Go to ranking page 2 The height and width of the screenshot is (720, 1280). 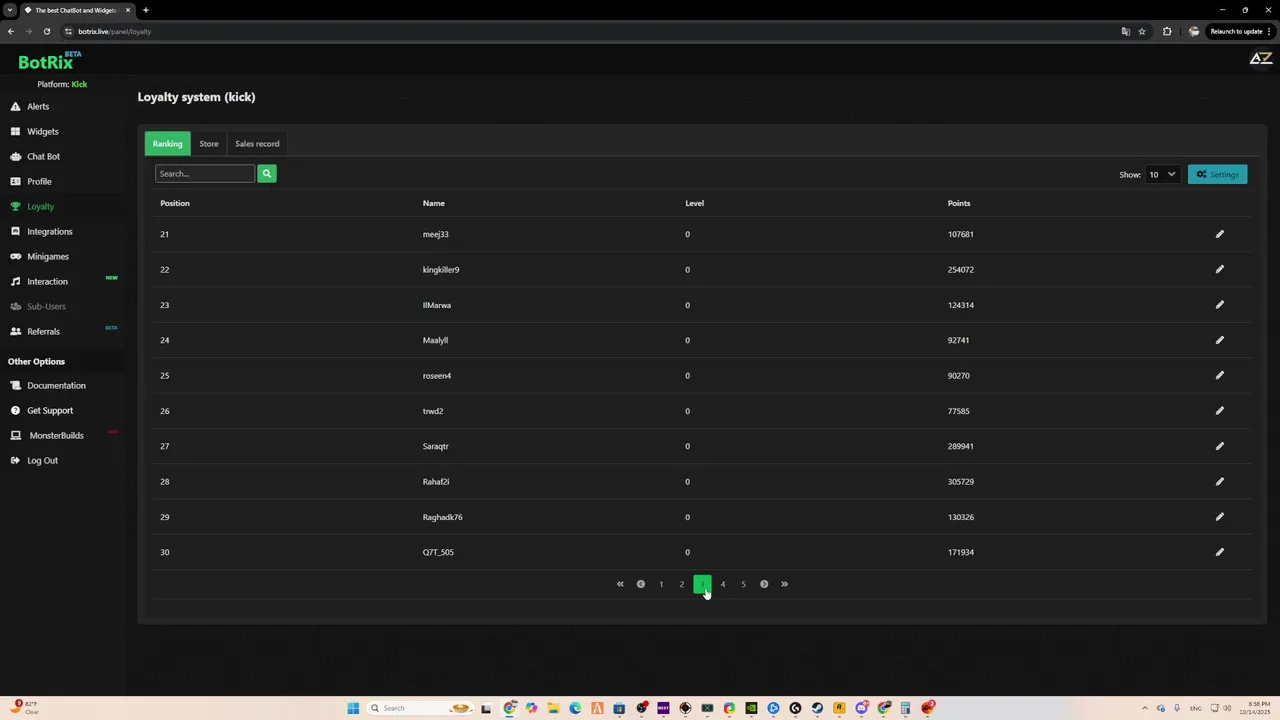pyautogui.click(x=682, y=584)
